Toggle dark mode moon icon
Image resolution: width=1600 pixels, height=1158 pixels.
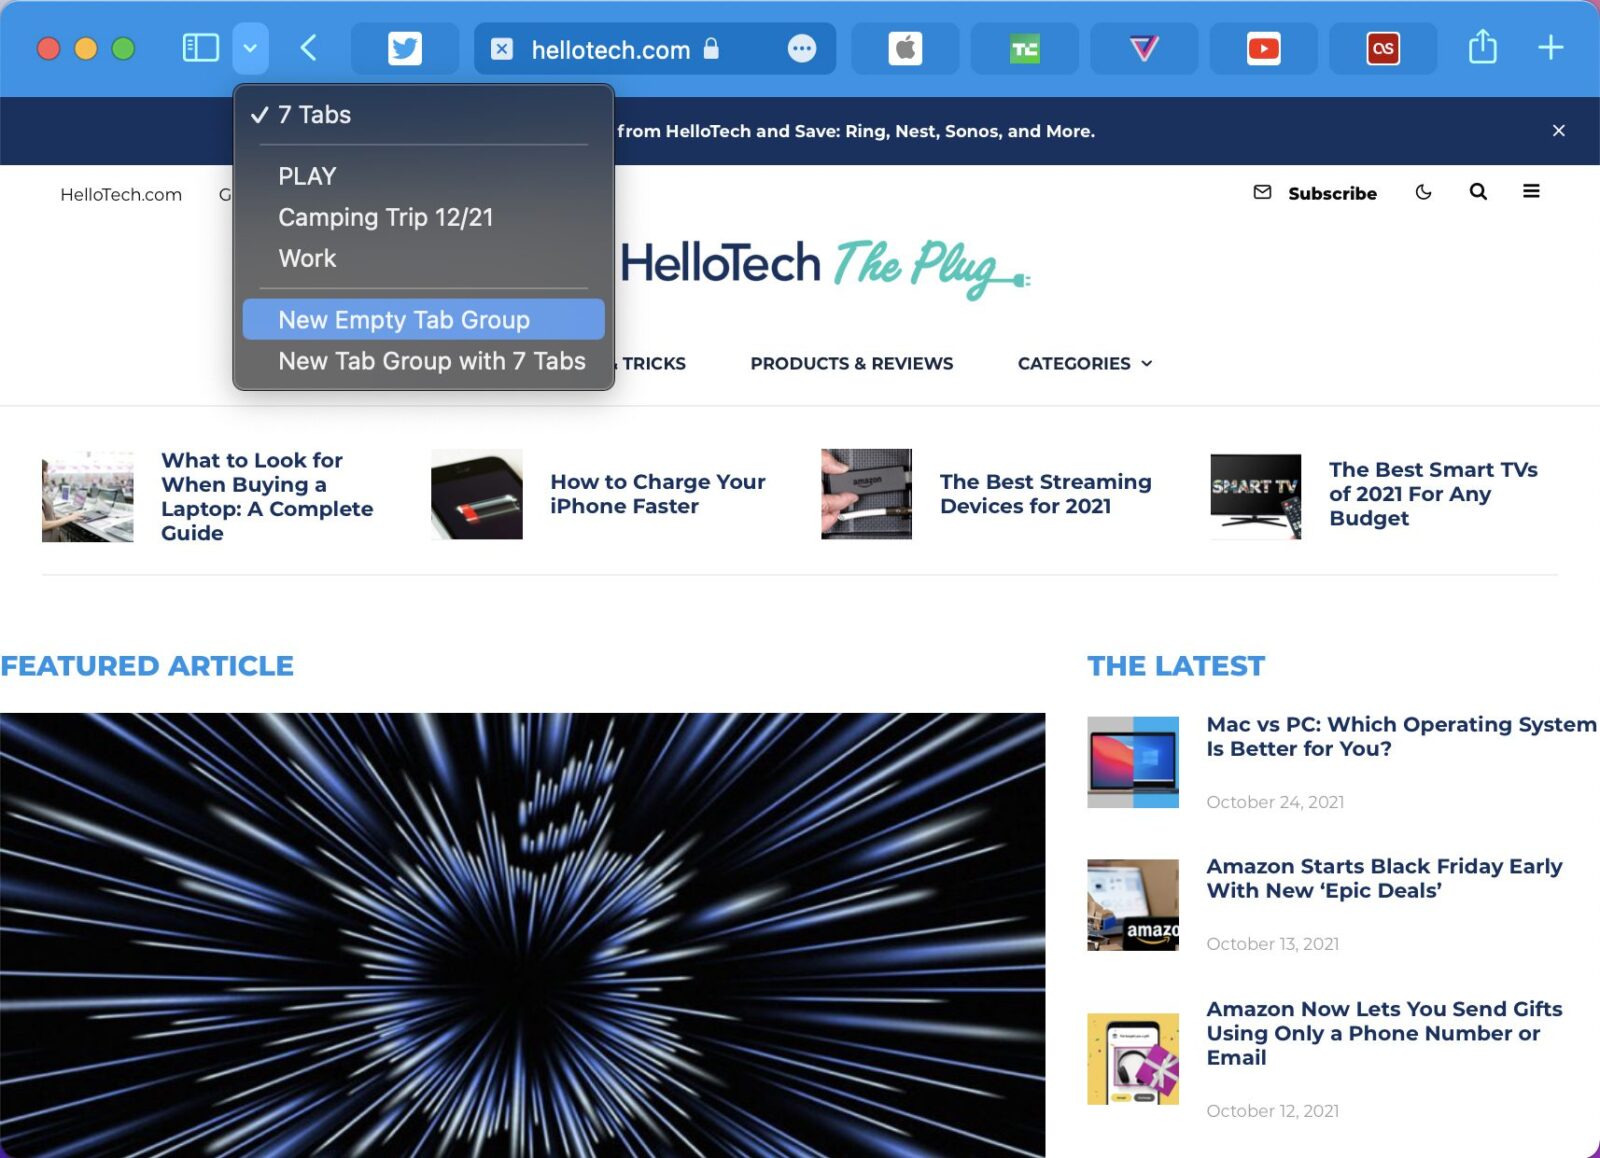tap(1423, 192)
